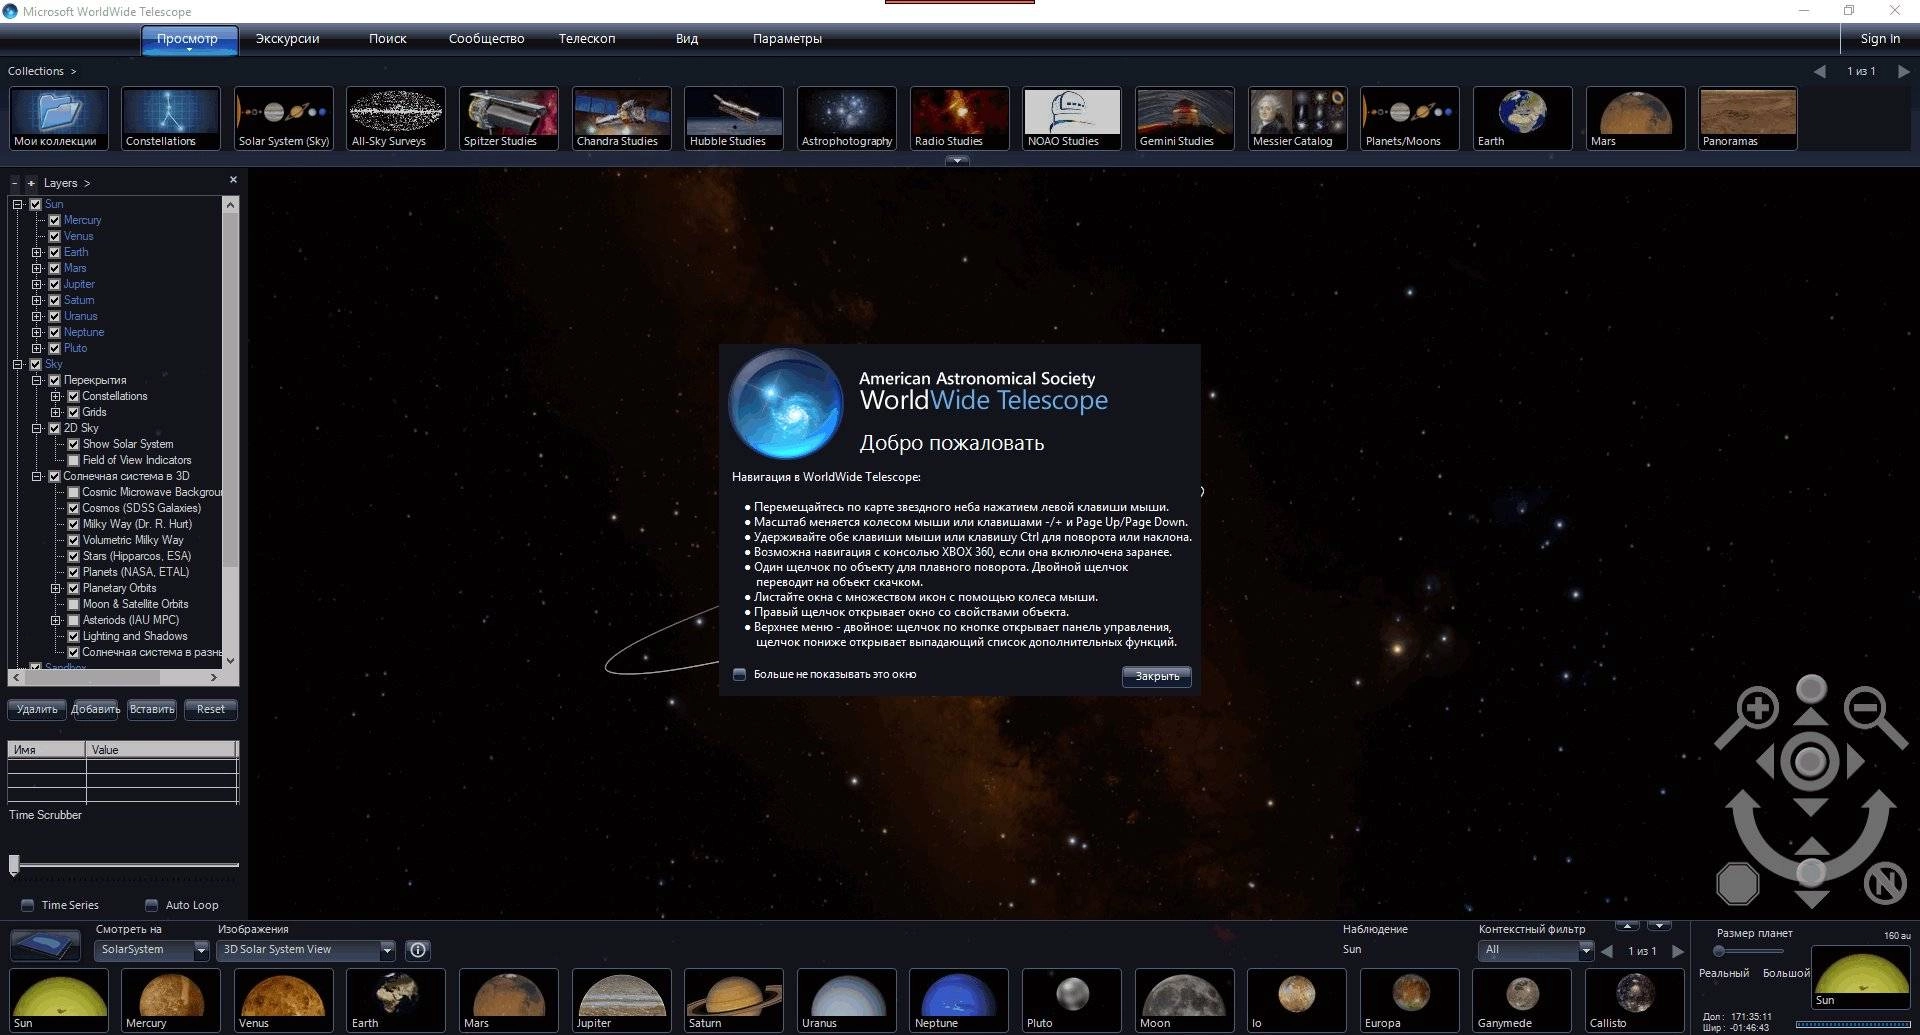Expand the Planetary Orbits node
Image resolution: width=1920 pixels, height=1035 pixels.
click(56, 588)
